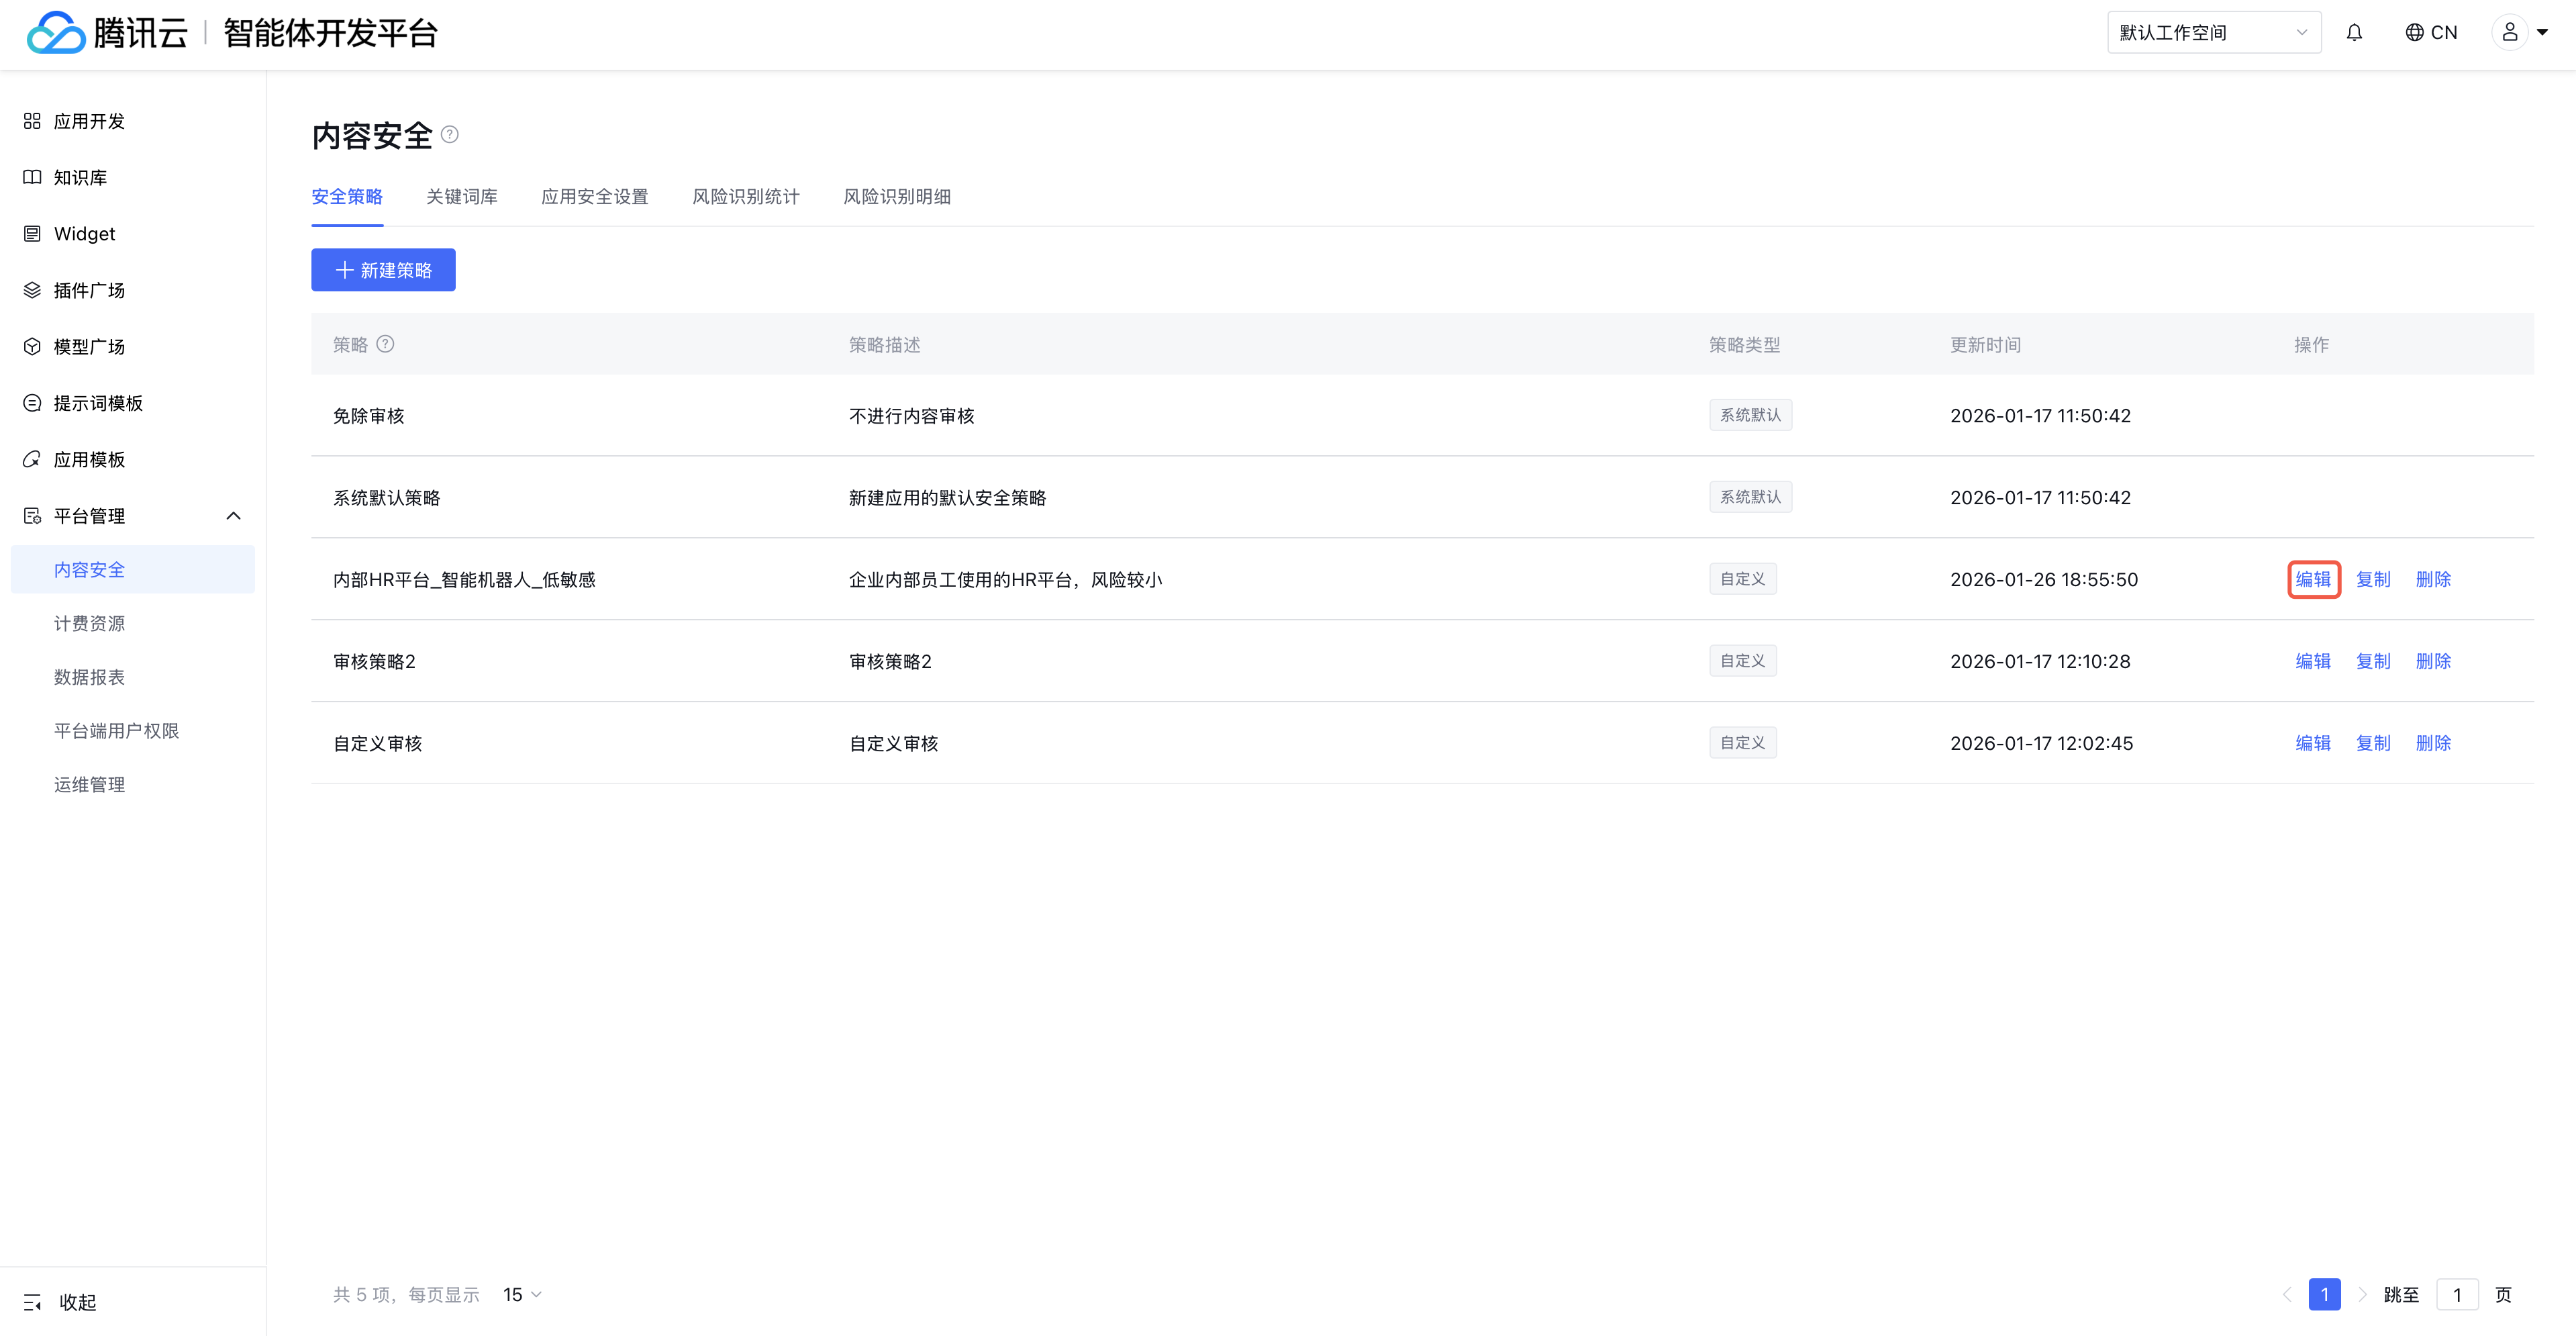Click the notification bell icon
The height and width of the screenshot is (1336, 2576).
pos(2354,33)
